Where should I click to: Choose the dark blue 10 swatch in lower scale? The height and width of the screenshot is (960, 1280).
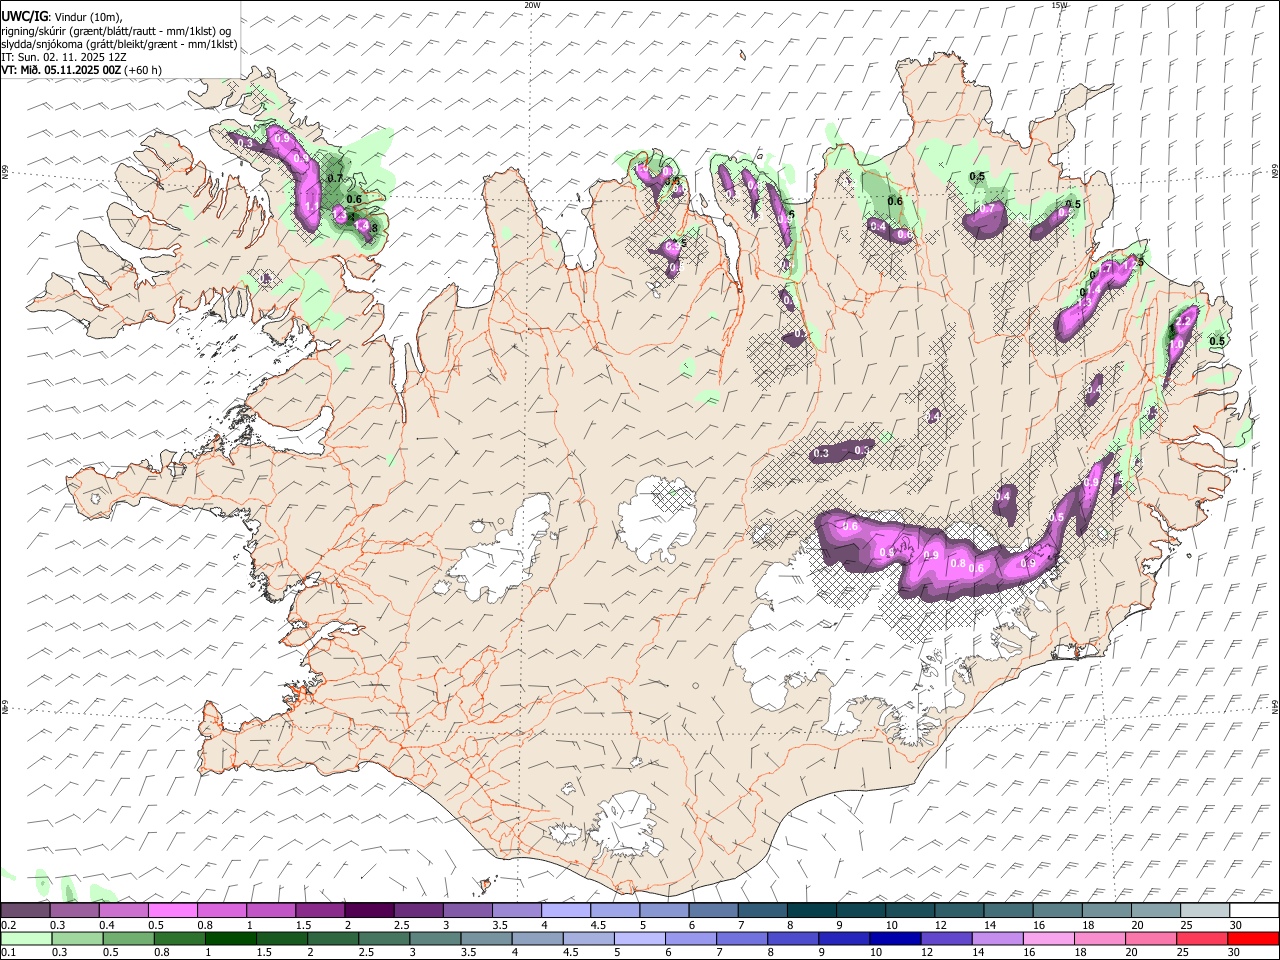coord(895,939)
